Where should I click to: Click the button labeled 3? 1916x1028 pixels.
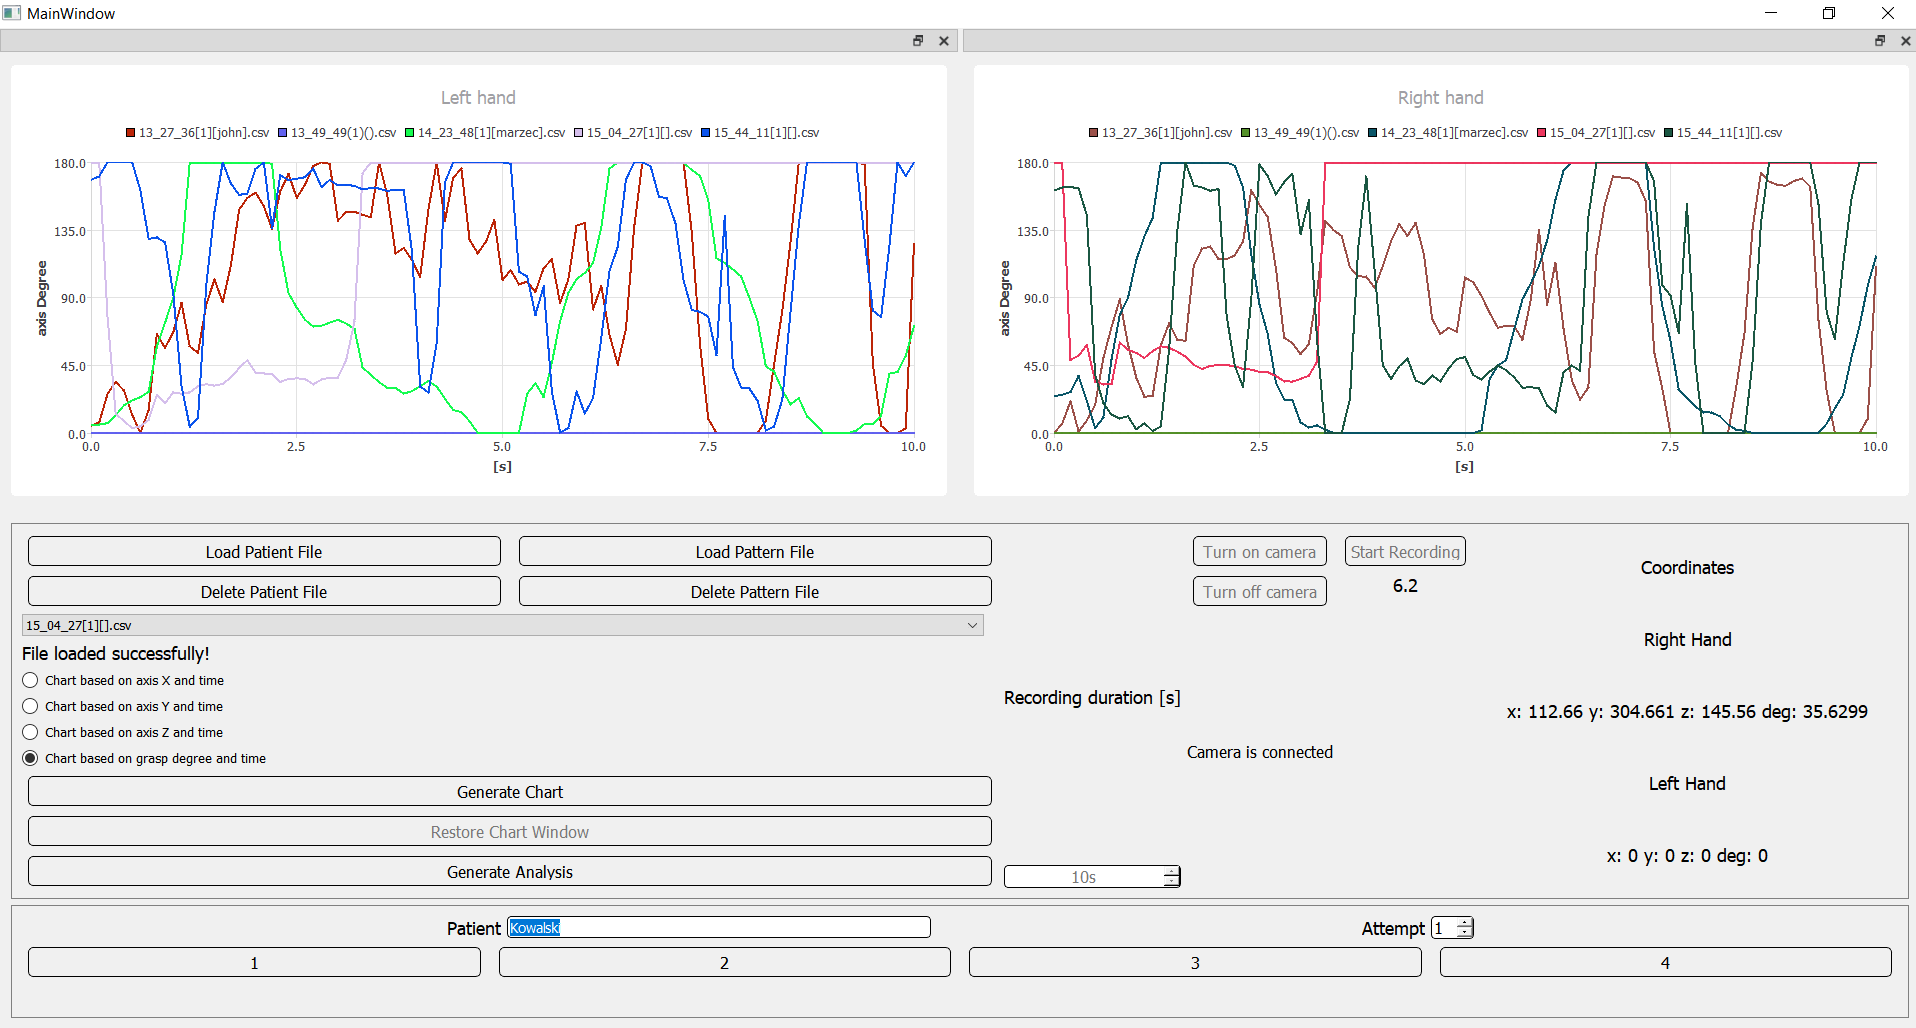pos(1195,963)
